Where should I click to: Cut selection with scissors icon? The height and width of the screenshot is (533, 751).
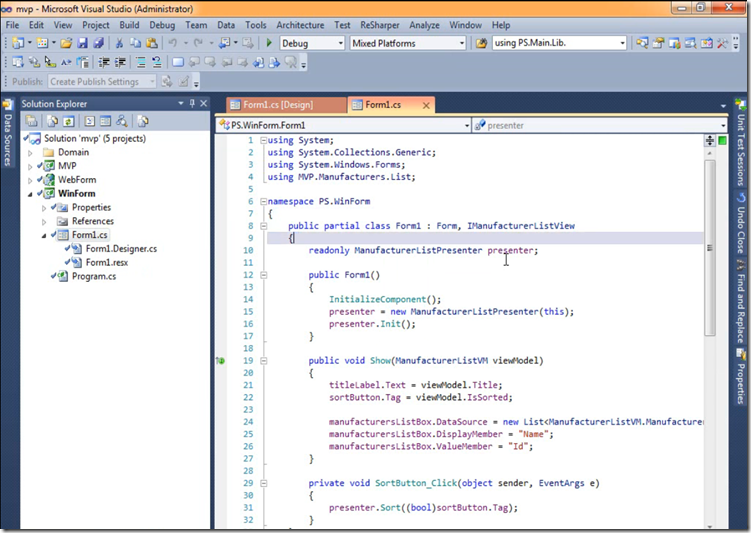[119, 43]
